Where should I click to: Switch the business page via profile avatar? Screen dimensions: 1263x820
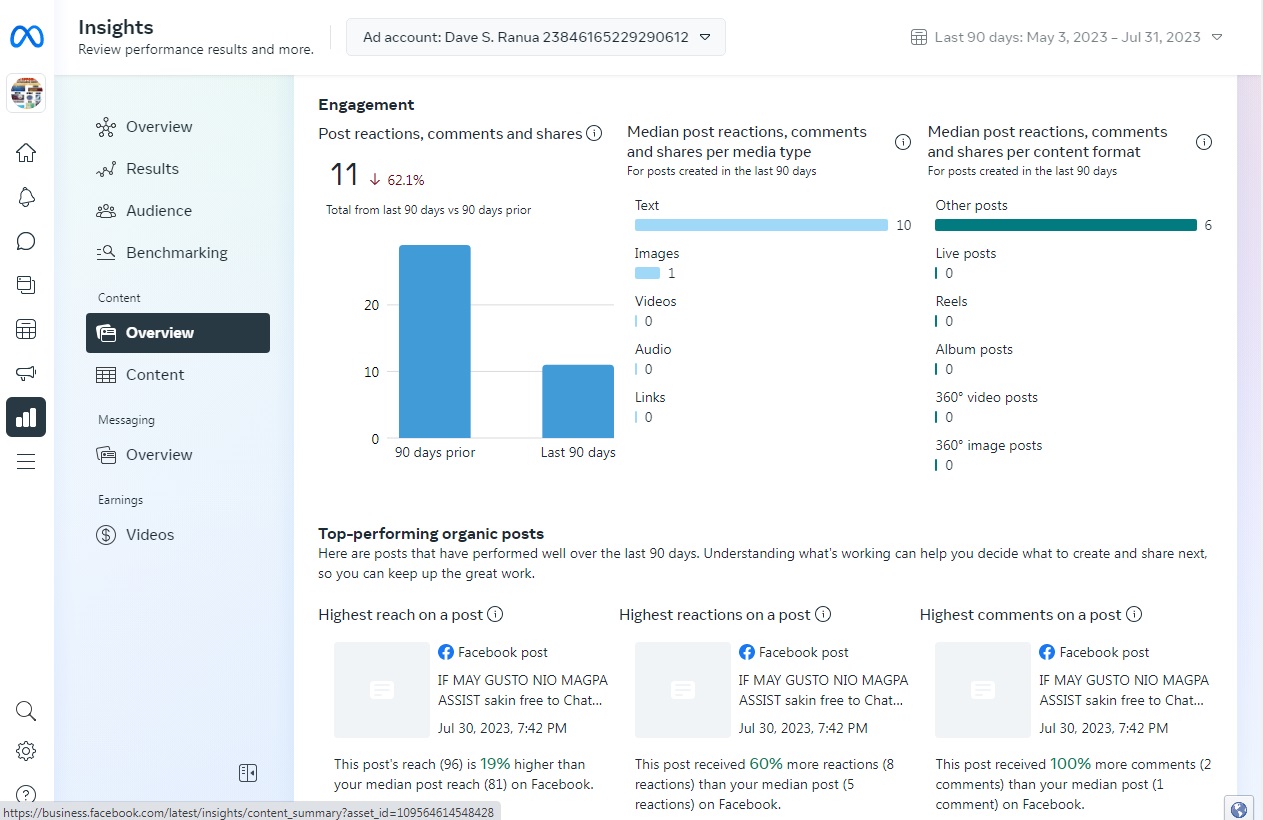(26, 93)
